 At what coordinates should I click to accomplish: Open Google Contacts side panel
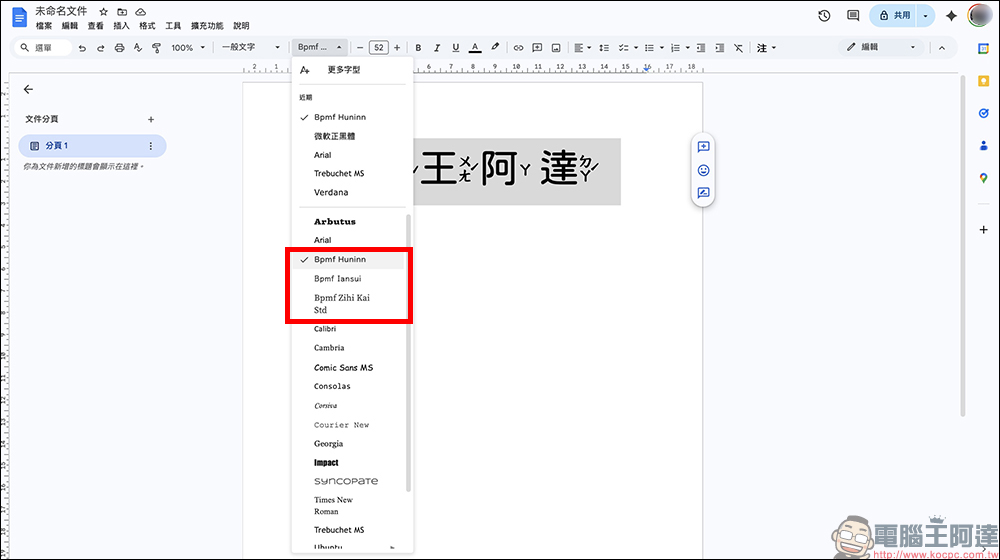983,146
